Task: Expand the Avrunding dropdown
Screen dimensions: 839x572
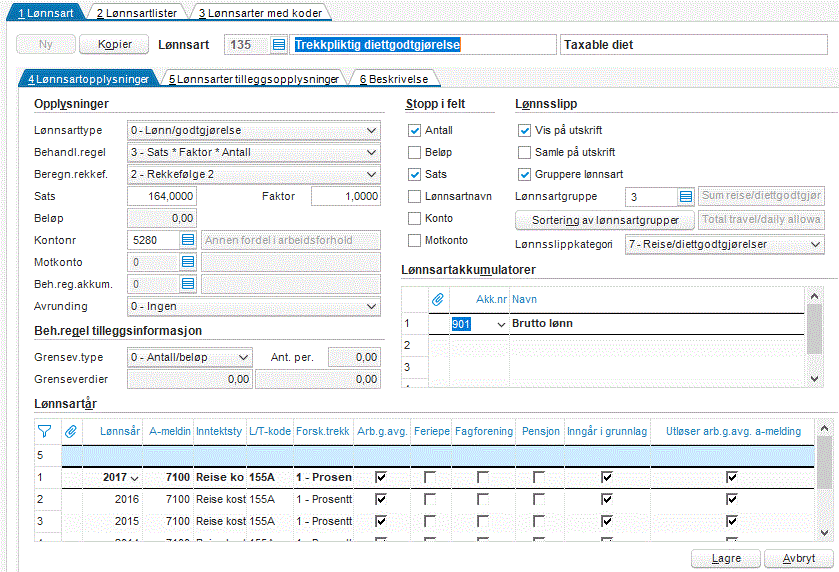Action: tap(372, 306)
